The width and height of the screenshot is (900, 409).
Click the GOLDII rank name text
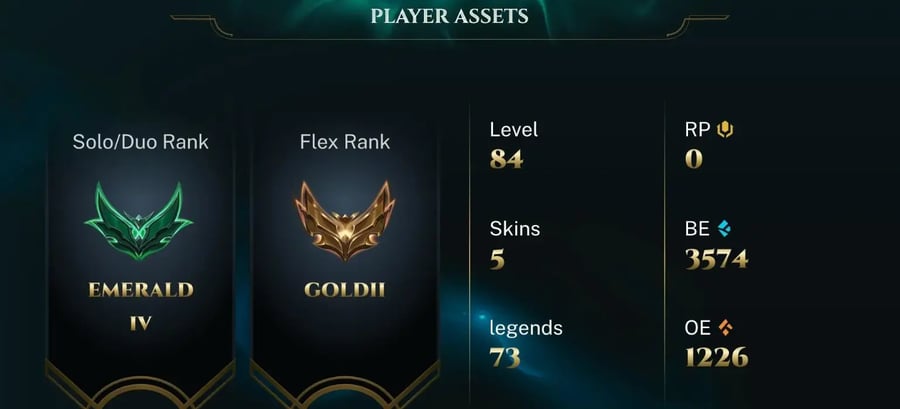click(344, 290)
